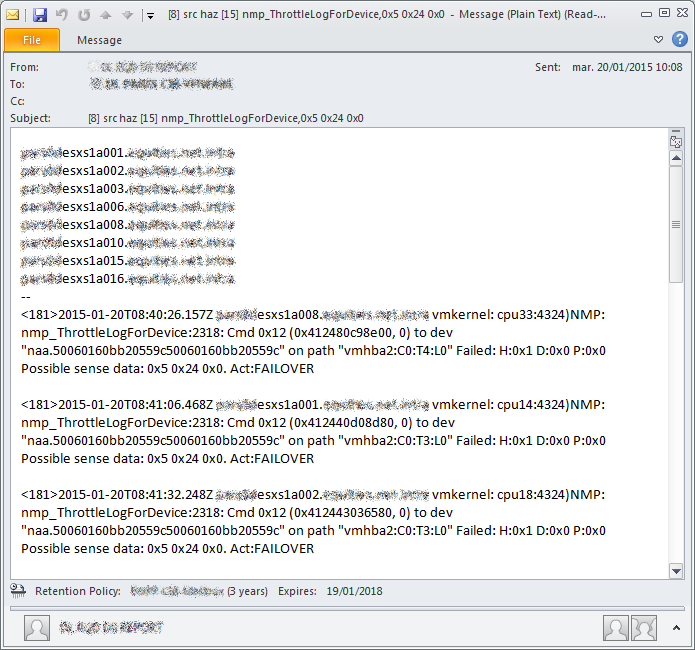Click the envelope application icon in title bar

click(13, 15)
